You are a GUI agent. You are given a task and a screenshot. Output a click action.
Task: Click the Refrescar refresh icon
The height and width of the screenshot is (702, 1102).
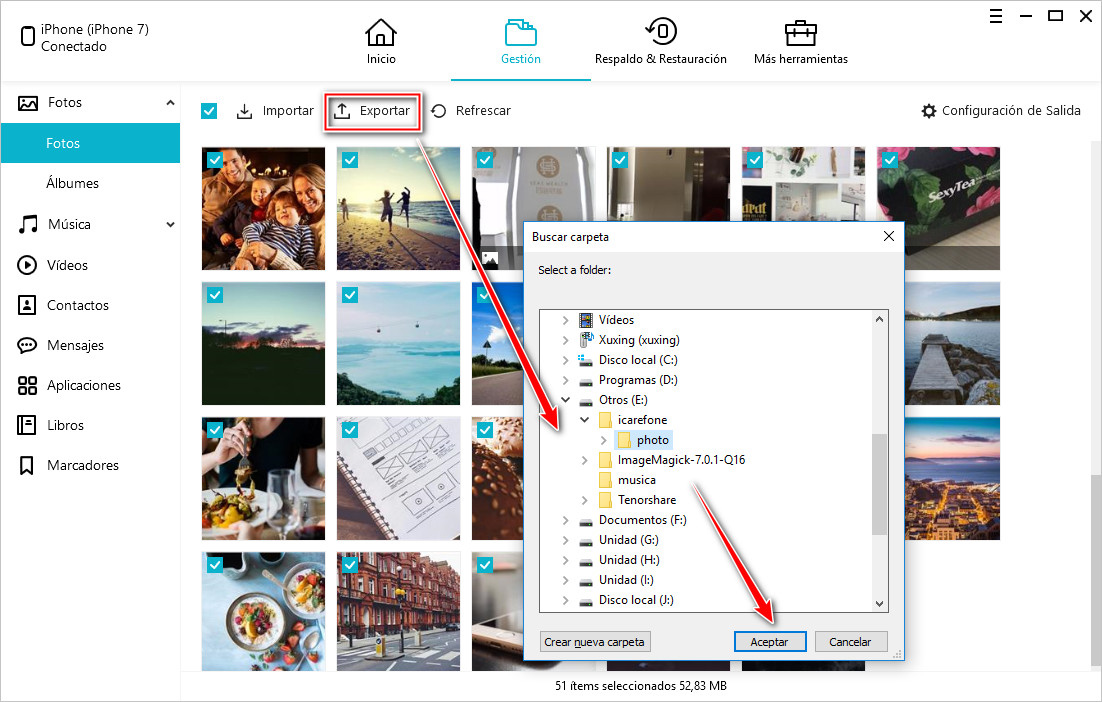click(x=439, y=111)
